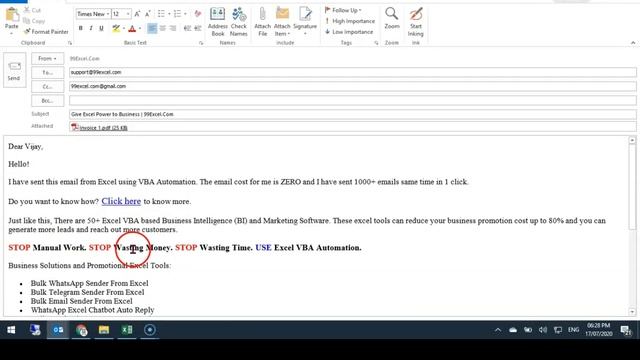Open font color dropdown arrow
640x360 pixels.
tap(140, 28)
